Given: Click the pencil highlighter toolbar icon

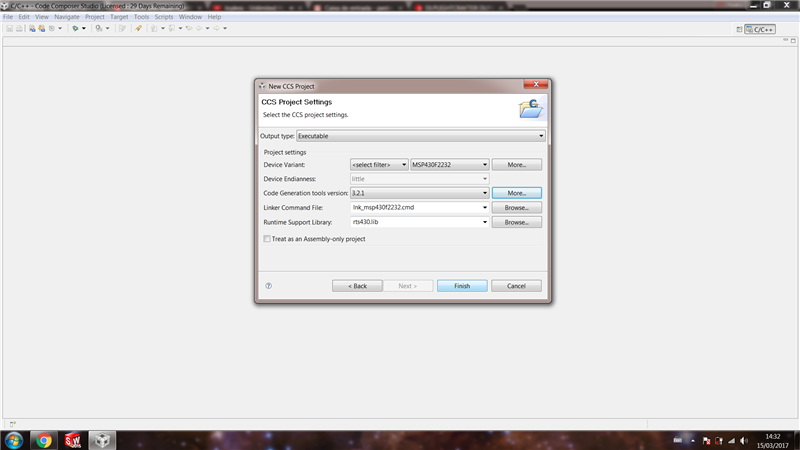Looking at the screenshot, I should click(138, 28).
